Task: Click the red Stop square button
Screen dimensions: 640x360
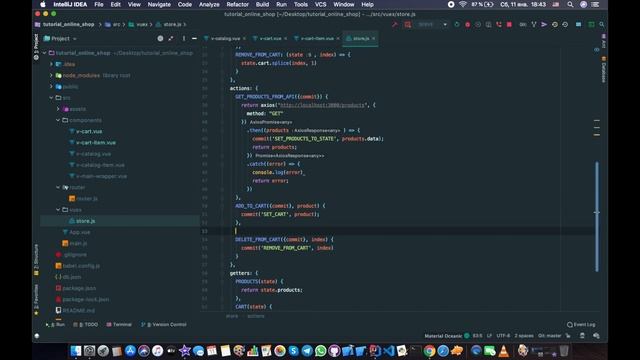Action: tap(509, 24)
